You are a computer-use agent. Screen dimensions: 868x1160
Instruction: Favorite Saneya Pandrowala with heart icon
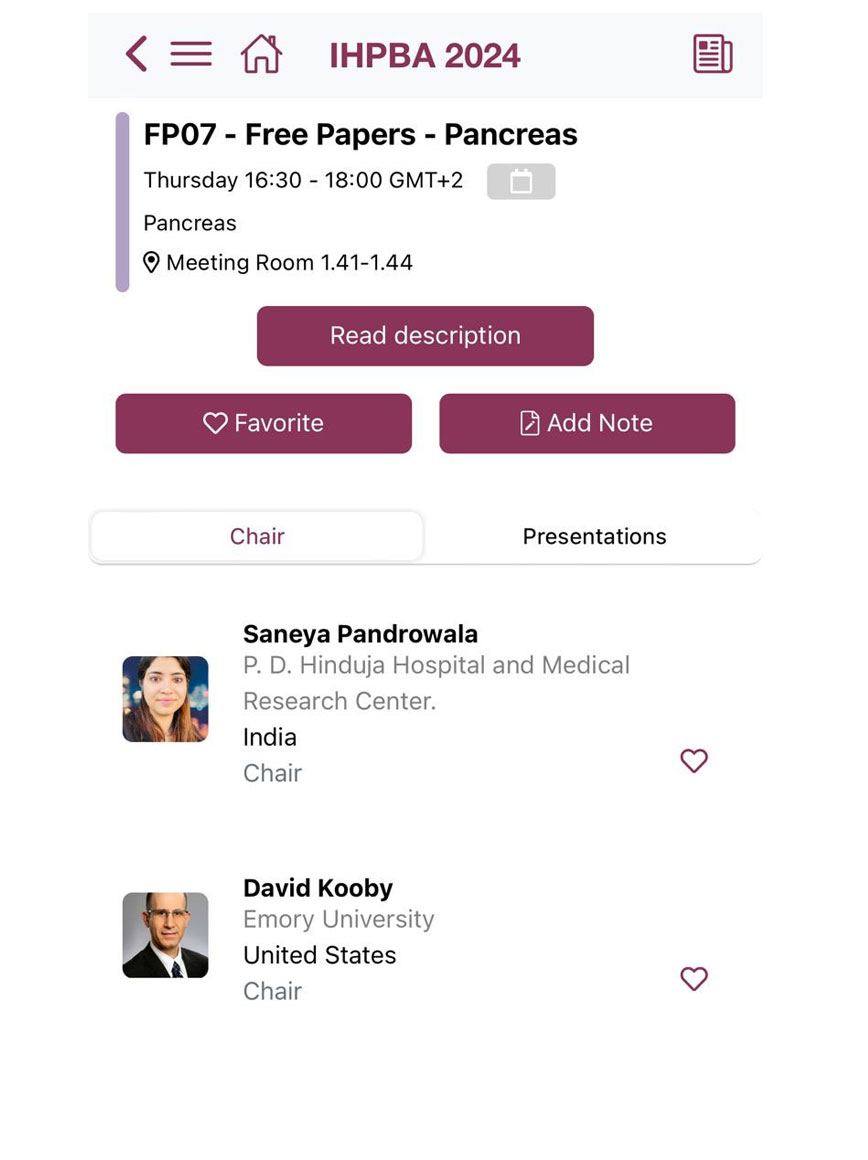694,761
